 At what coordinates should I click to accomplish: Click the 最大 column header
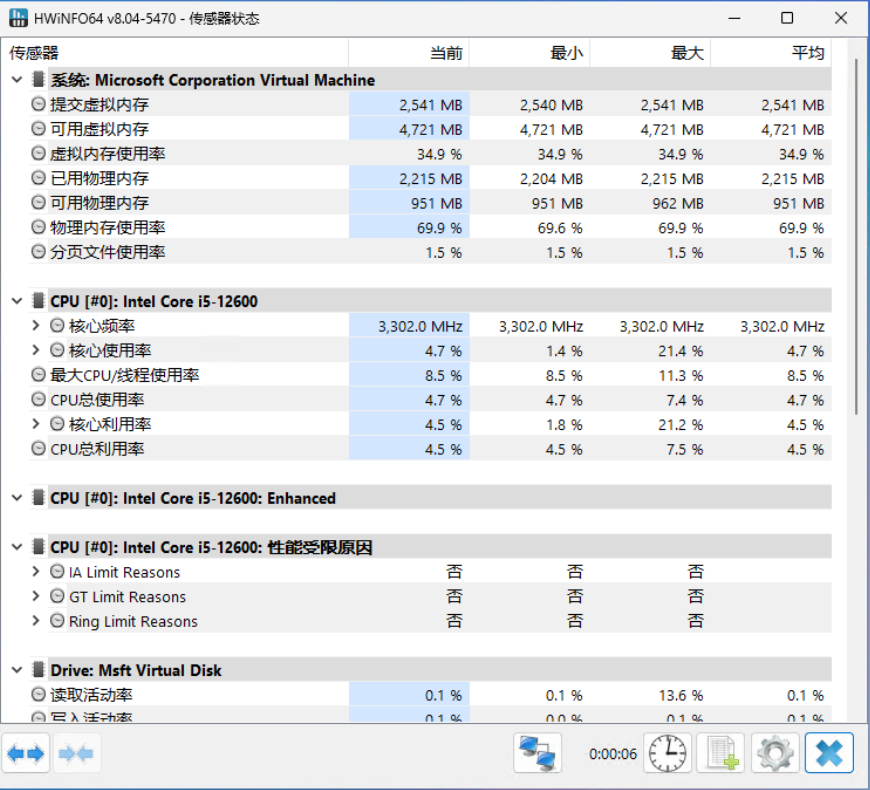(650, 53)
